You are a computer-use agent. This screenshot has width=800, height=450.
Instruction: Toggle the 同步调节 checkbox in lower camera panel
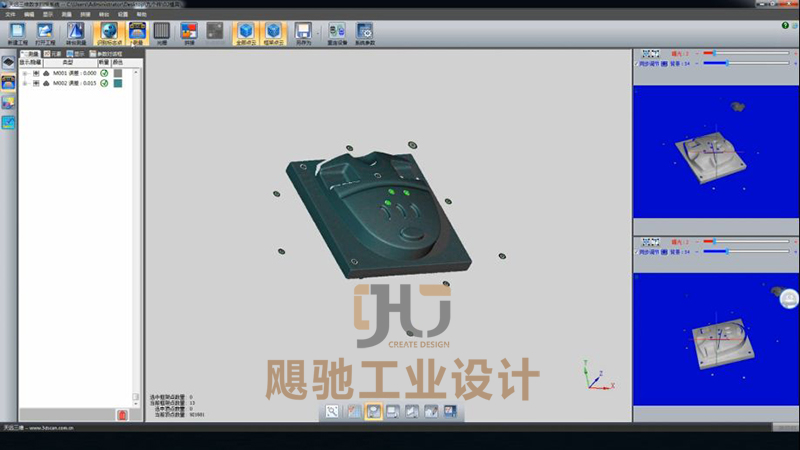(x=636, y=252)
